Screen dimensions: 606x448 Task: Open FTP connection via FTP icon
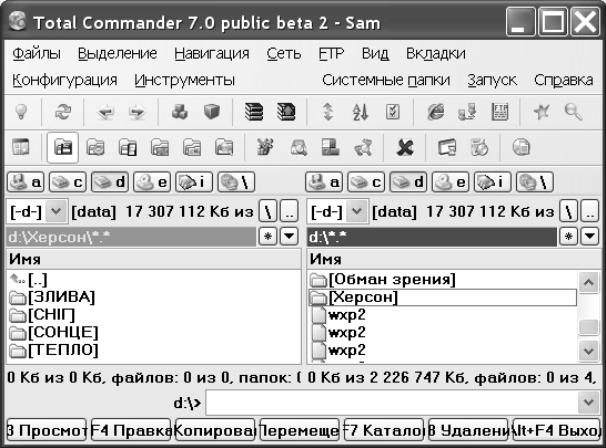pos(500,112)
